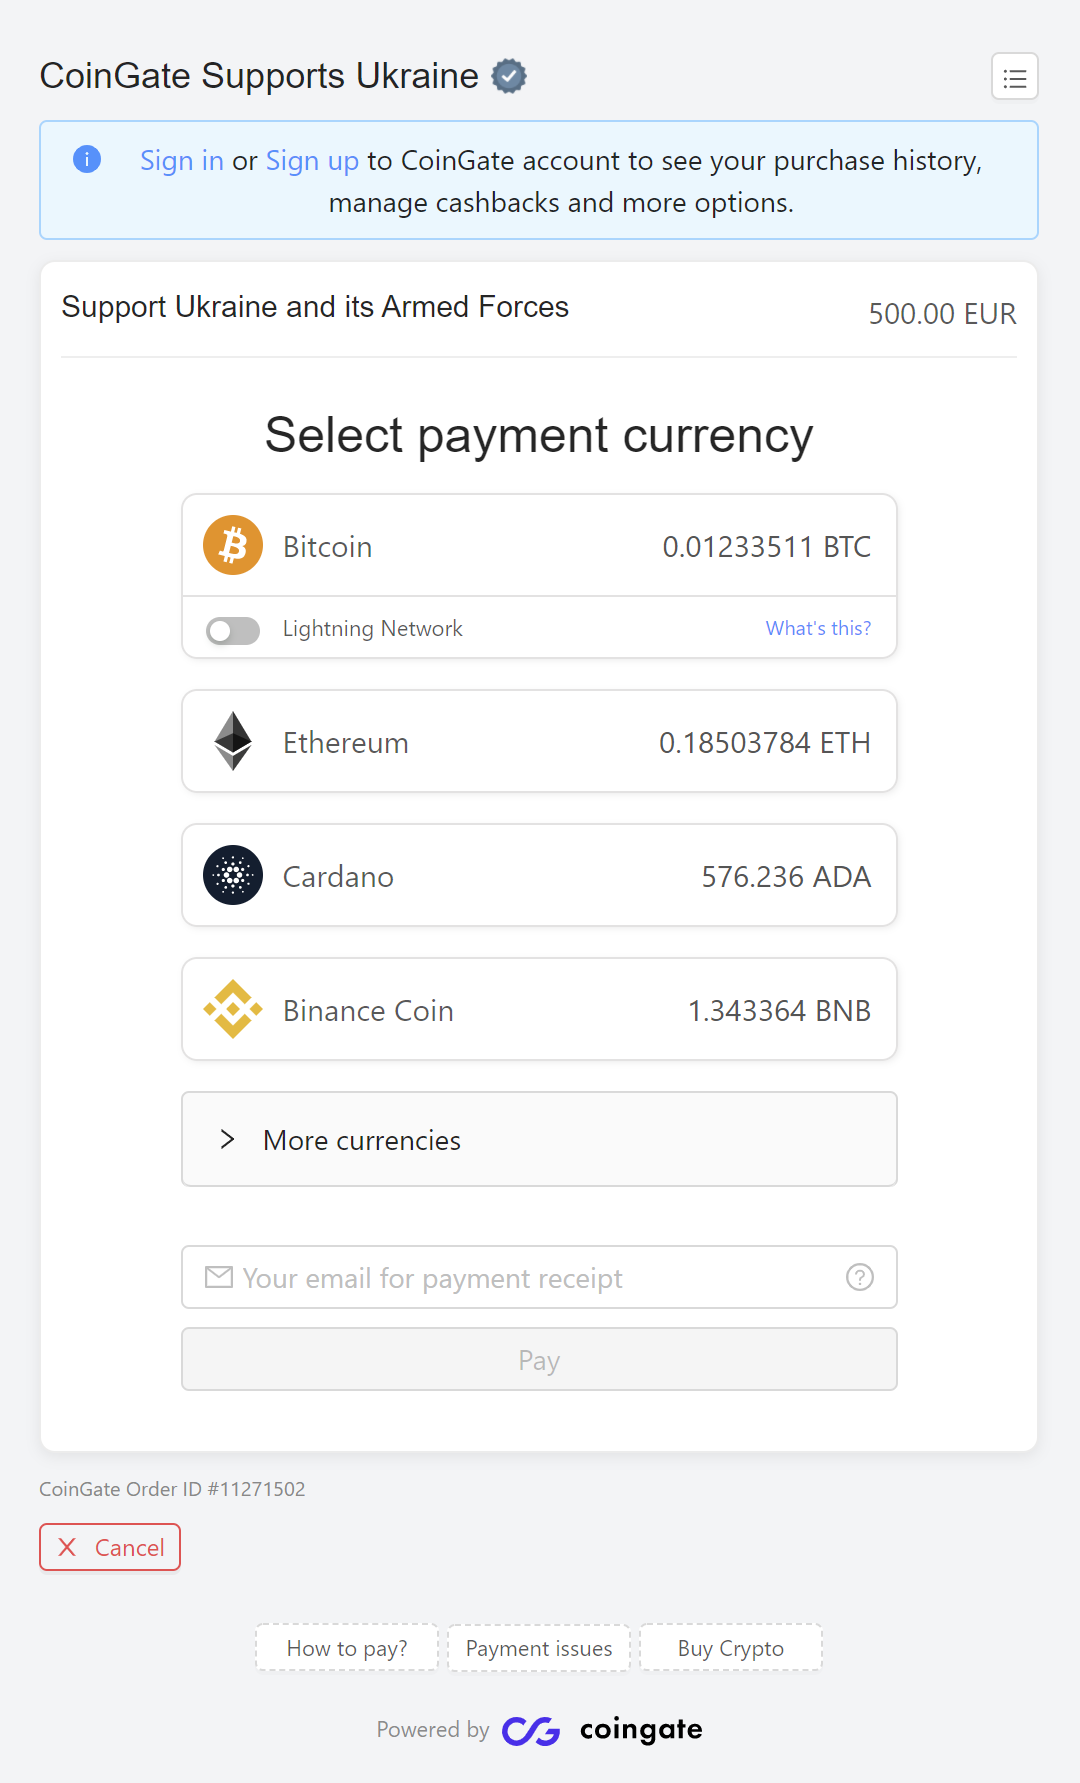Select the Cardano logo icon
Image resolution: width=1080 pixels, height=1783 pixels.
[233, 875]
